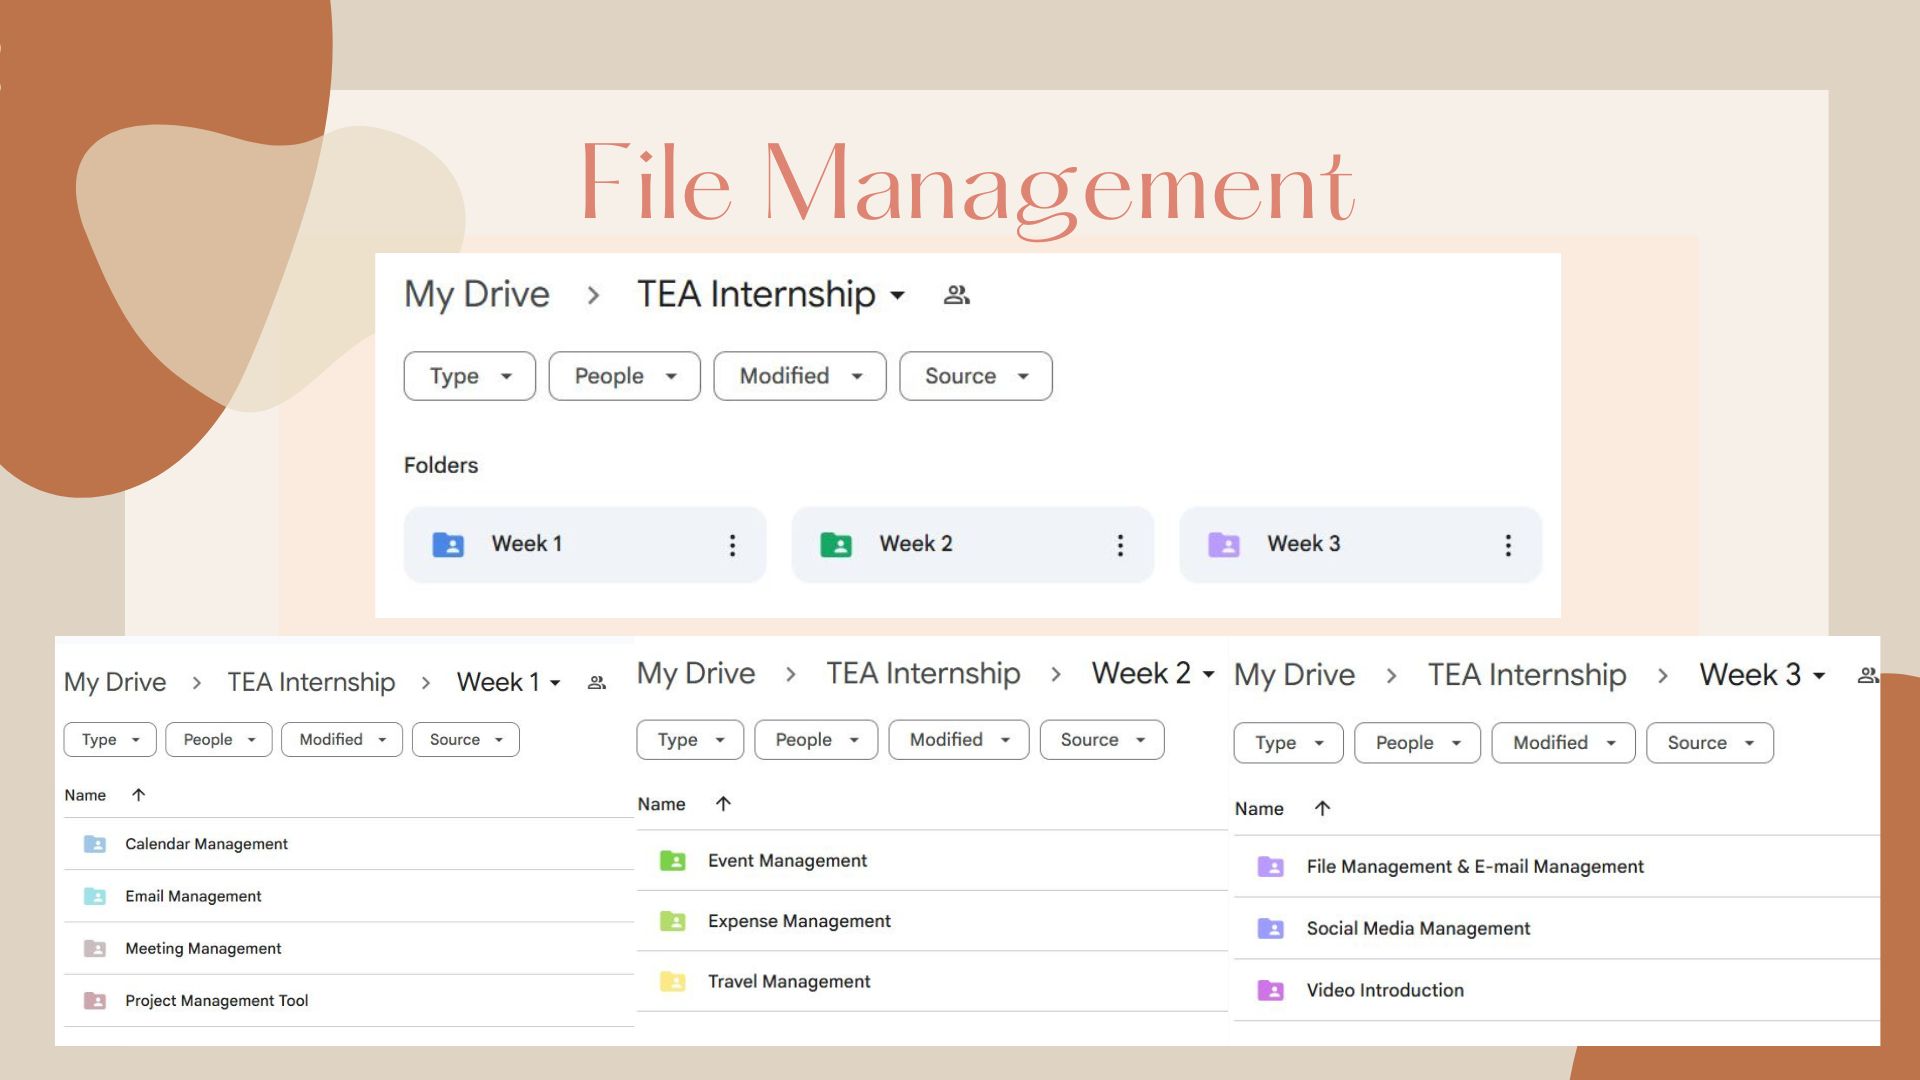Open the Week 1 folder's three-dot menu

732,545
